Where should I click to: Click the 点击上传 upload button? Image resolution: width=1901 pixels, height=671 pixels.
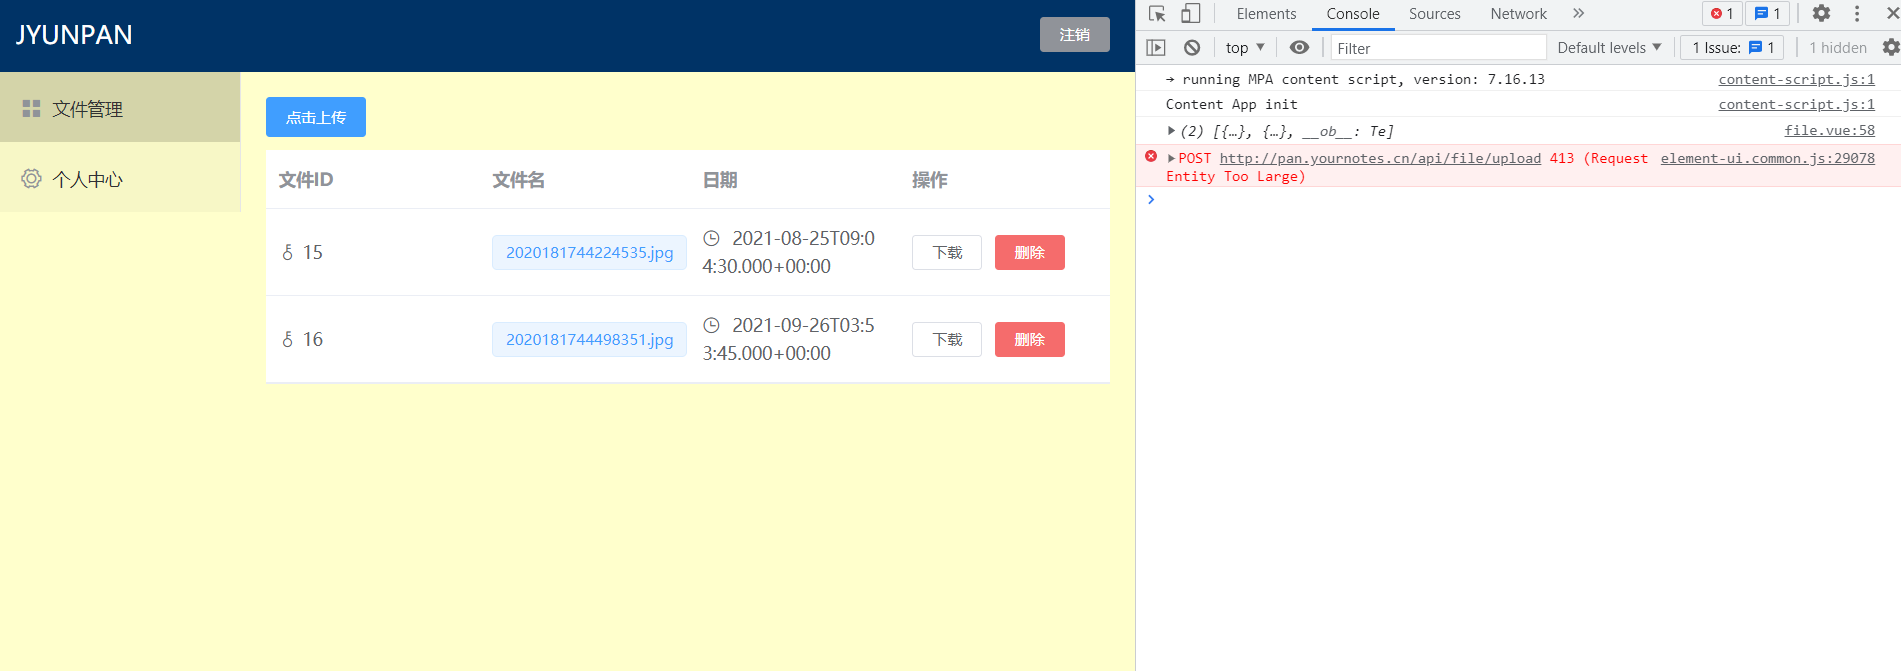click(x=316, y=117)
